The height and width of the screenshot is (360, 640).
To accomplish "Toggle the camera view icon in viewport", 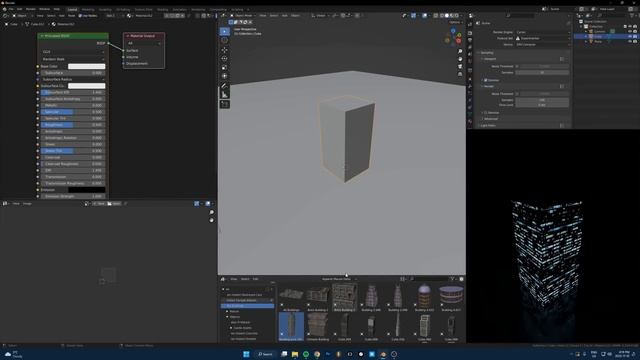I will point(460,66).
